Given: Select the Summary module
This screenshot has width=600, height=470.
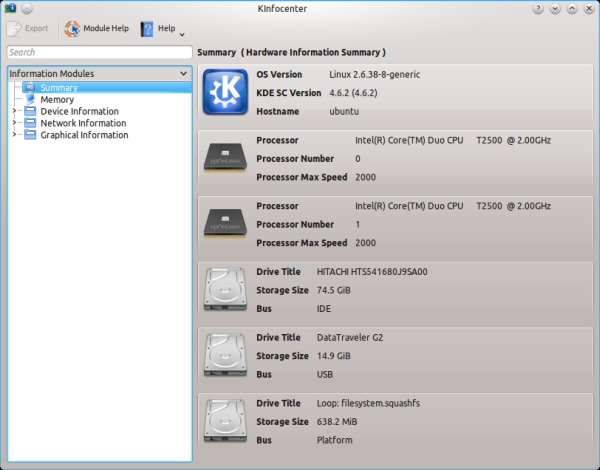Looking at the screenshot, I should (58, 88).
